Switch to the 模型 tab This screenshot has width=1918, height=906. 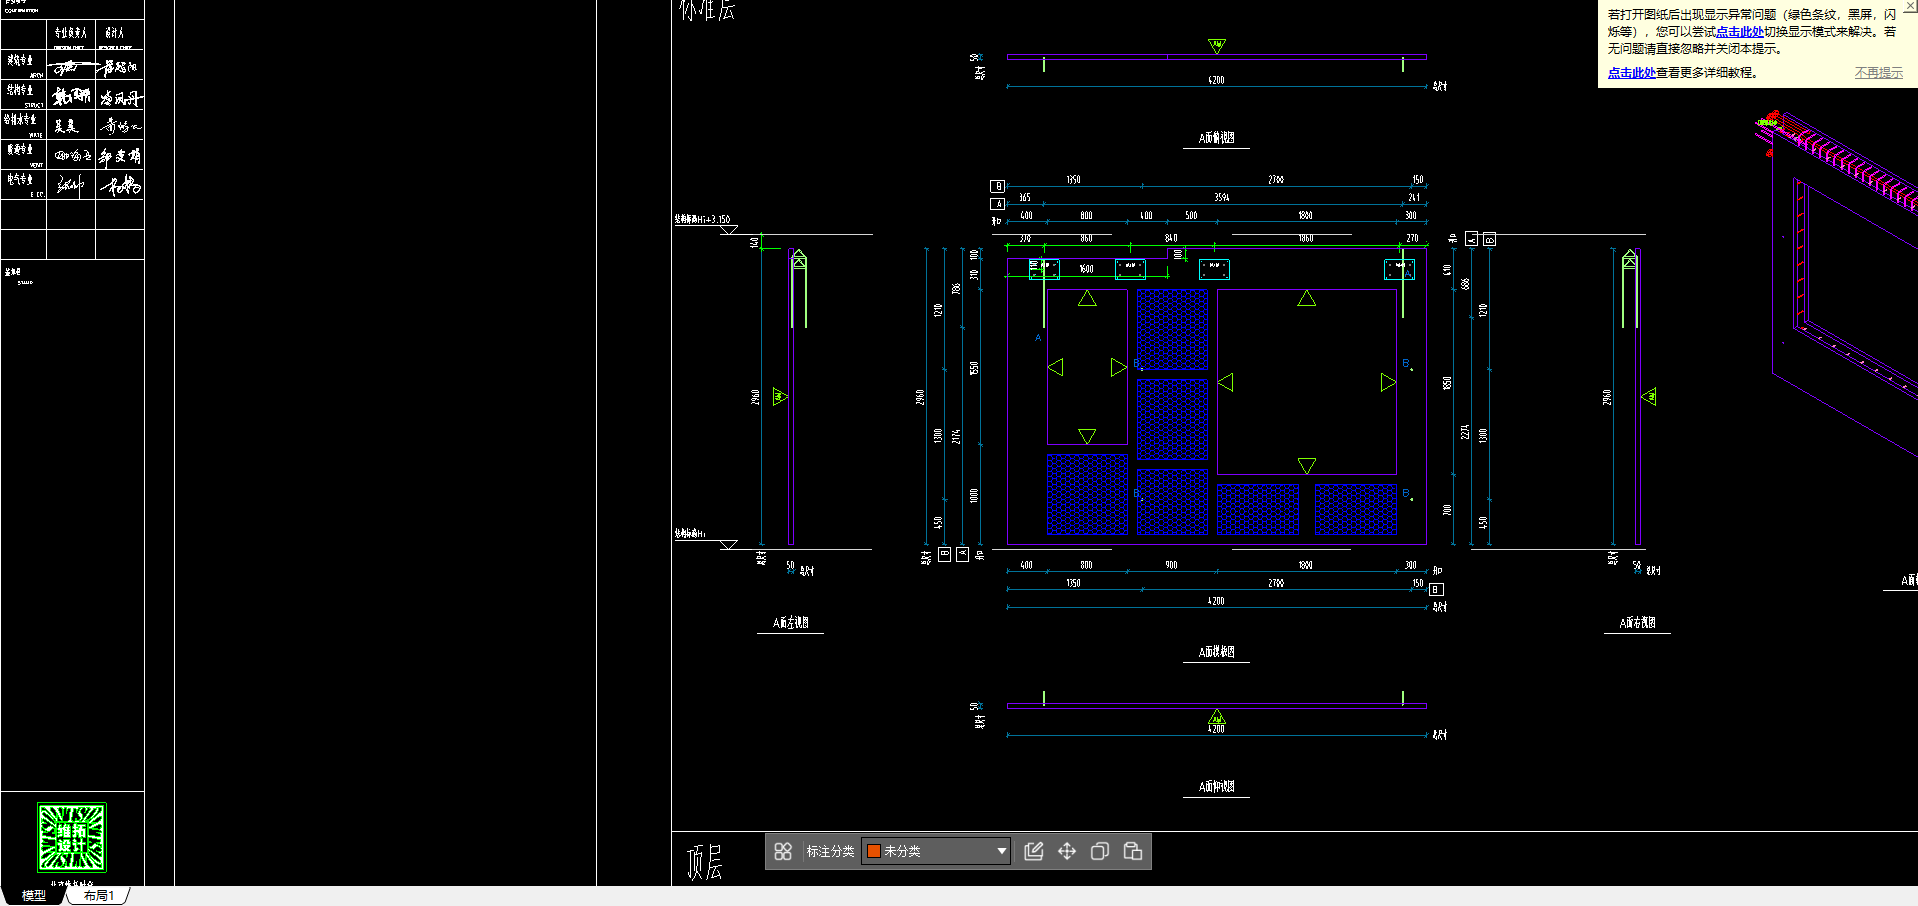click(34, 895)
